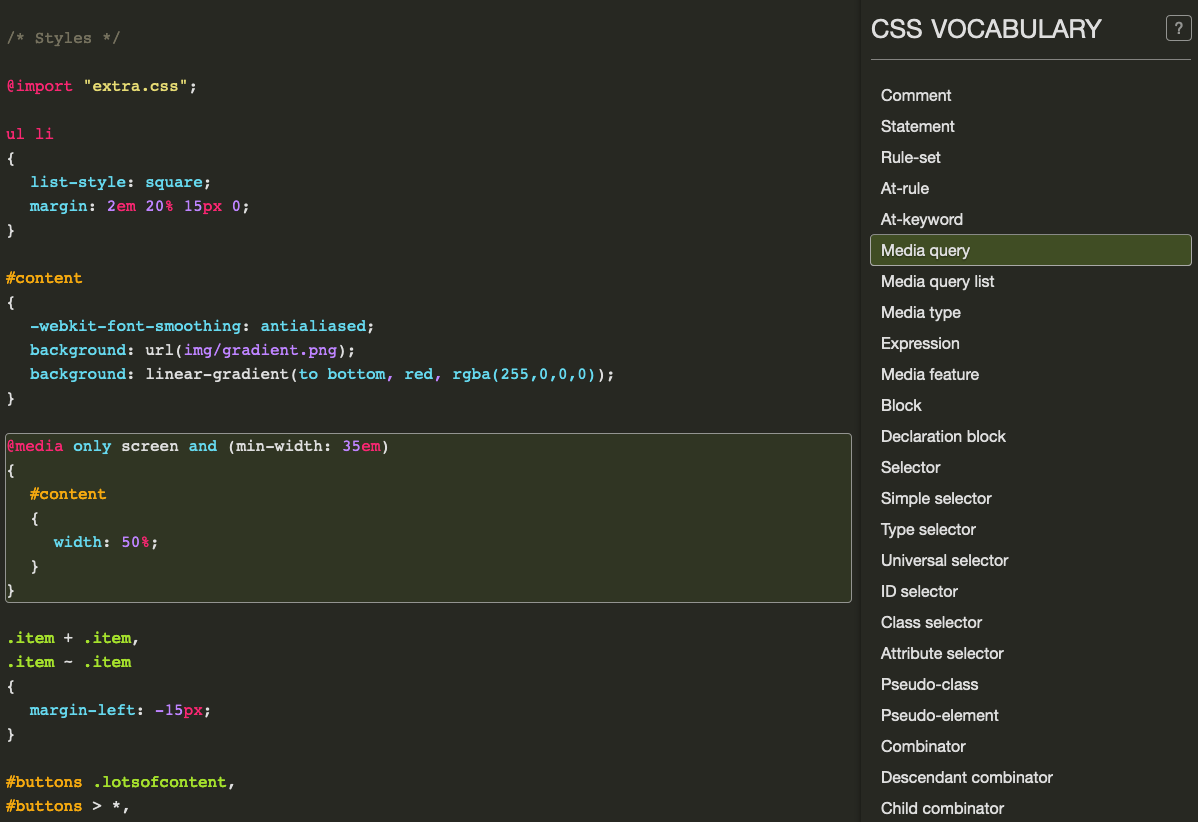Select Descendant combinator entry
Image resolution: width=1198 pixels, height=822 pixels.
pos(966,778)
